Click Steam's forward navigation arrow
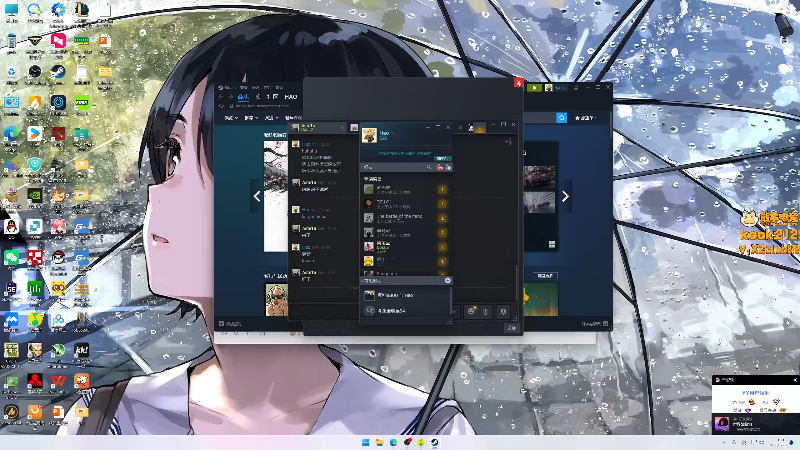Image resolution: width=800 pixels, height=450 pixels. [230, 96]
